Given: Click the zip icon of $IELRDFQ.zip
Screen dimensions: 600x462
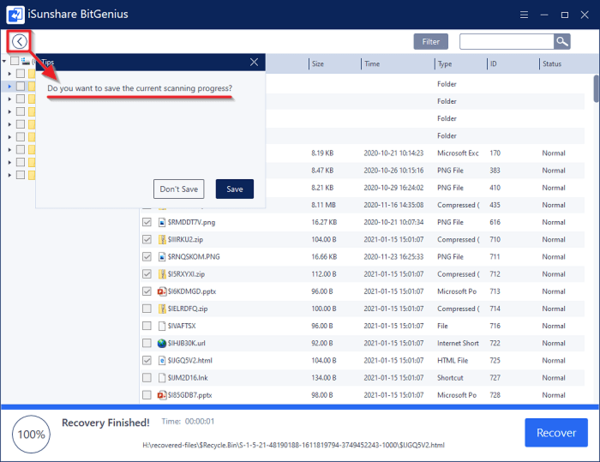Looking at the screenshot, I should (162, 309).
